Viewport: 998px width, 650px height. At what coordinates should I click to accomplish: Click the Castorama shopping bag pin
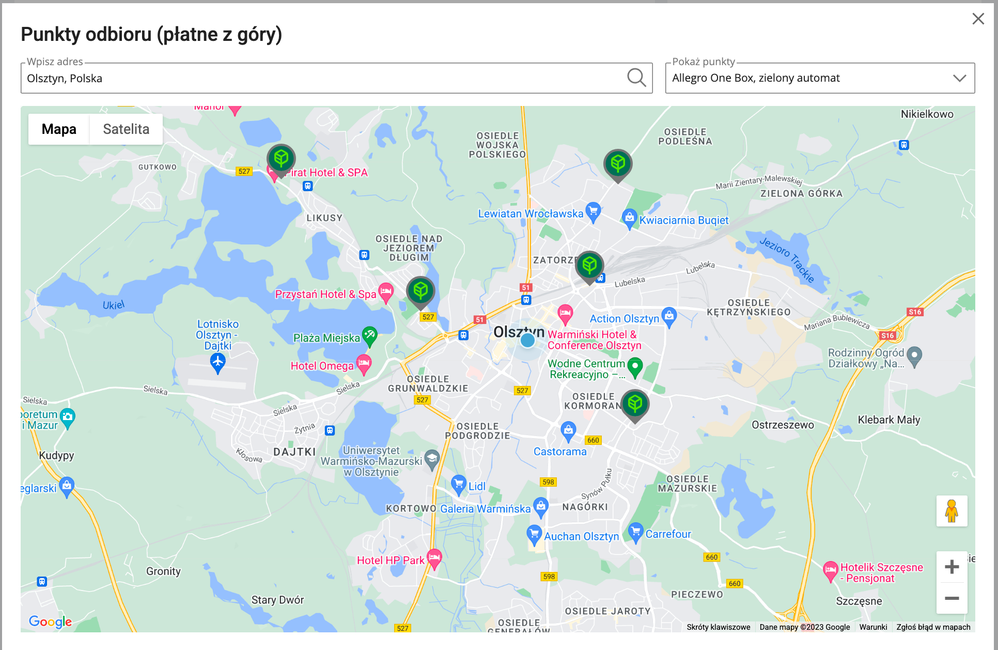pos(568,431)
